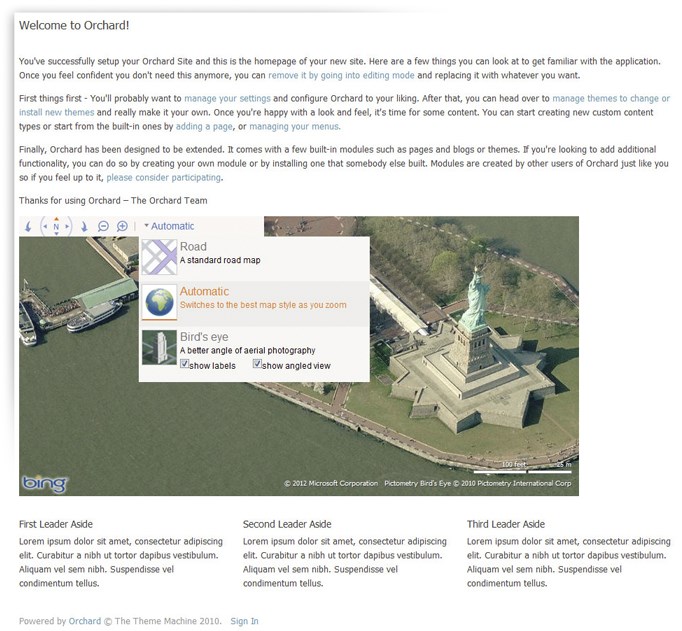682x631 pixels.
Task: Click the Road map style thumbnail
Action: pos(159,257)
